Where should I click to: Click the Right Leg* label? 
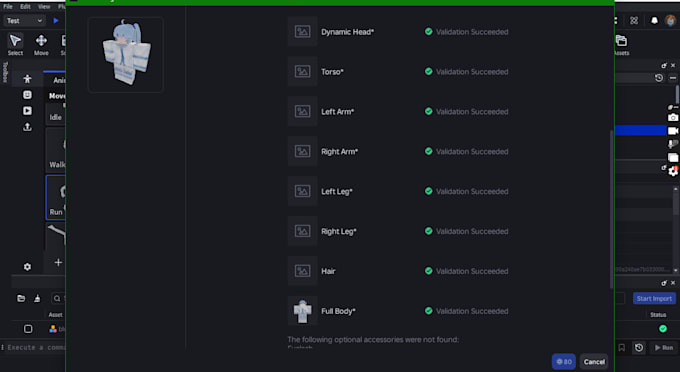point(339,231)
